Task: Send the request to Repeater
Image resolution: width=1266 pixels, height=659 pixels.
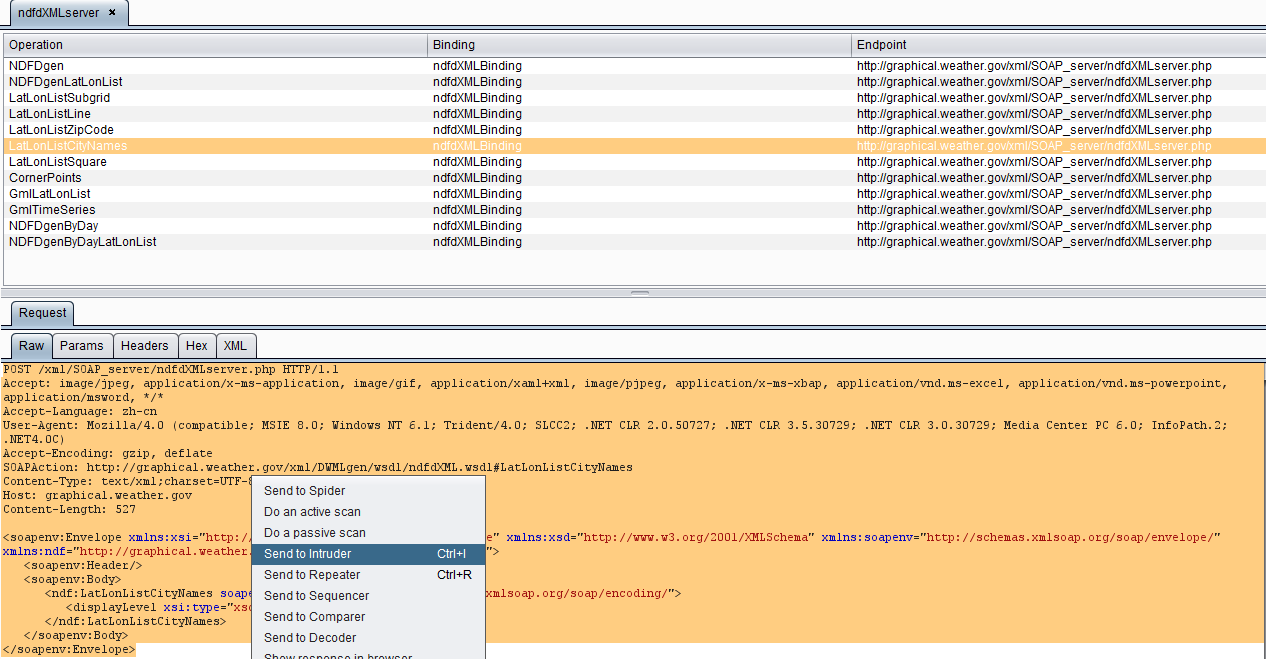Action: point(312,575)
